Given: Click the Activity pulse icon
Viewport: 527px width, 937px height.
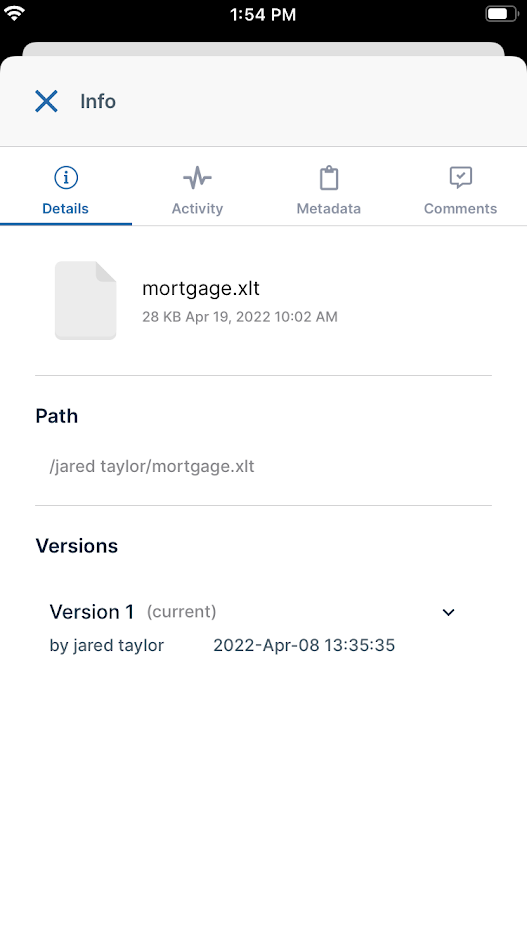Looking at the screenshot, I should (x=197, y=177).
